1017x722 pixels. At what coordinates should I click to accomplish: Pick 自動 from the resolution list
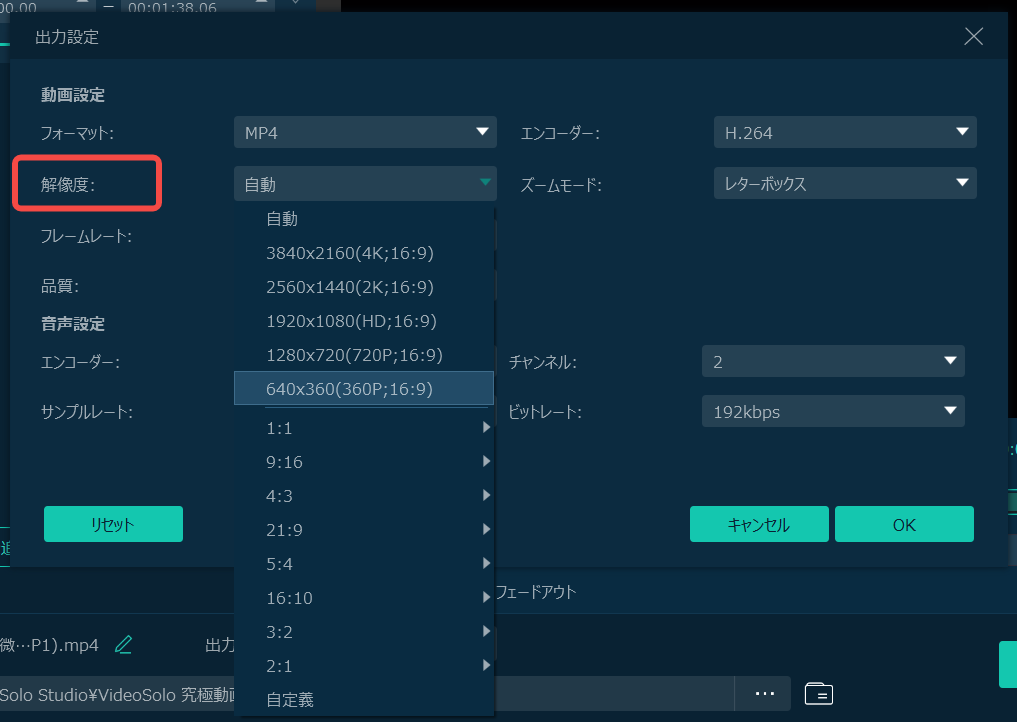[x=282, y=219]
